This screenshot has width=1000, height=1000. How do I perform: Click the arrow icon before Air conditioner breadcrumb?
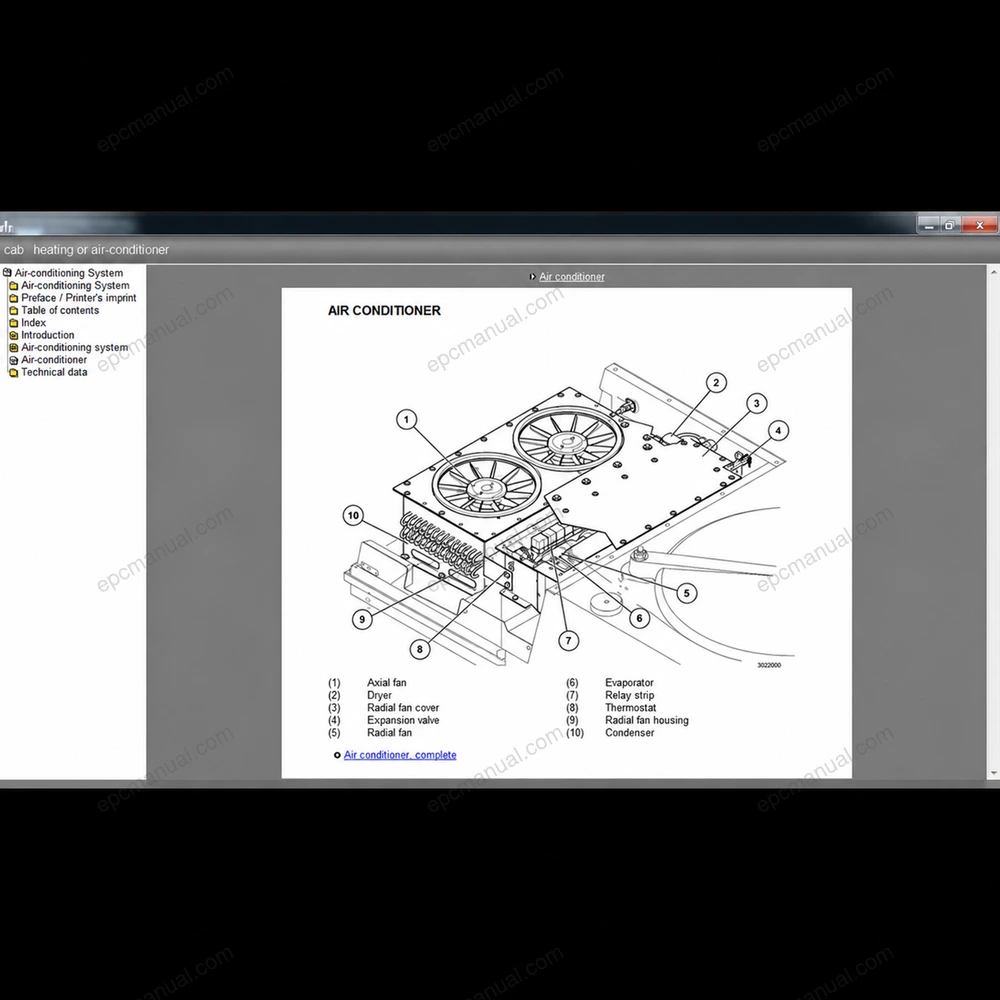click(x=533, y=277)
